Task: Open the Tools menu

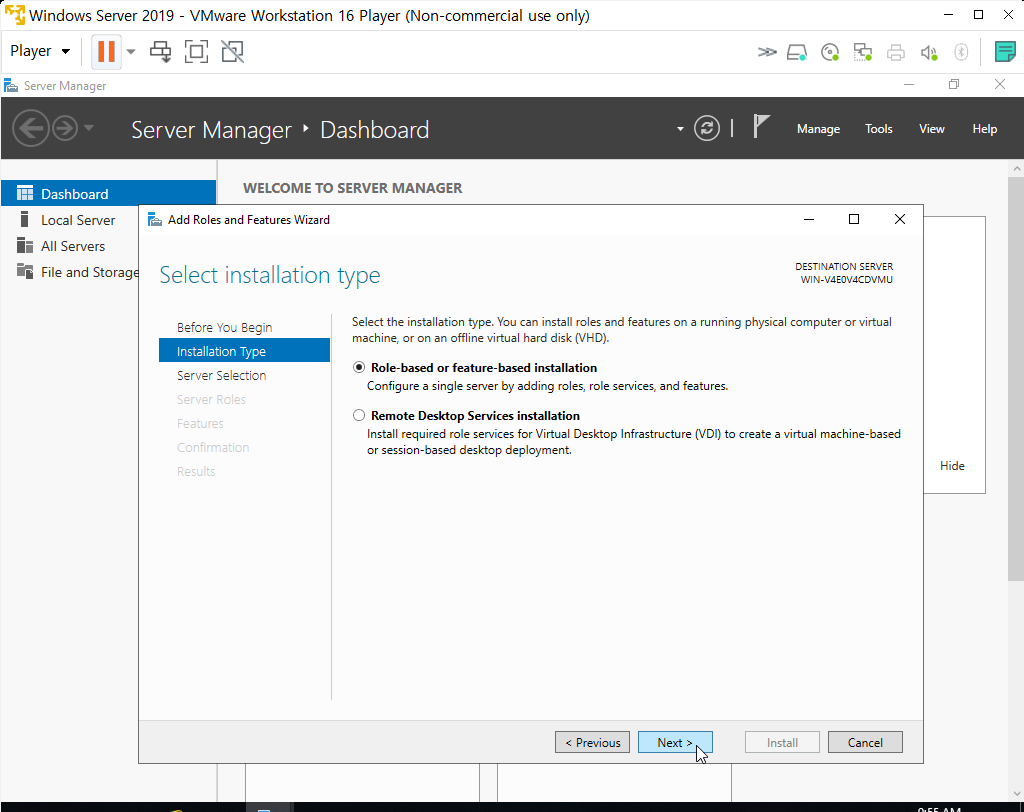Action: click(x=878, y=129)
